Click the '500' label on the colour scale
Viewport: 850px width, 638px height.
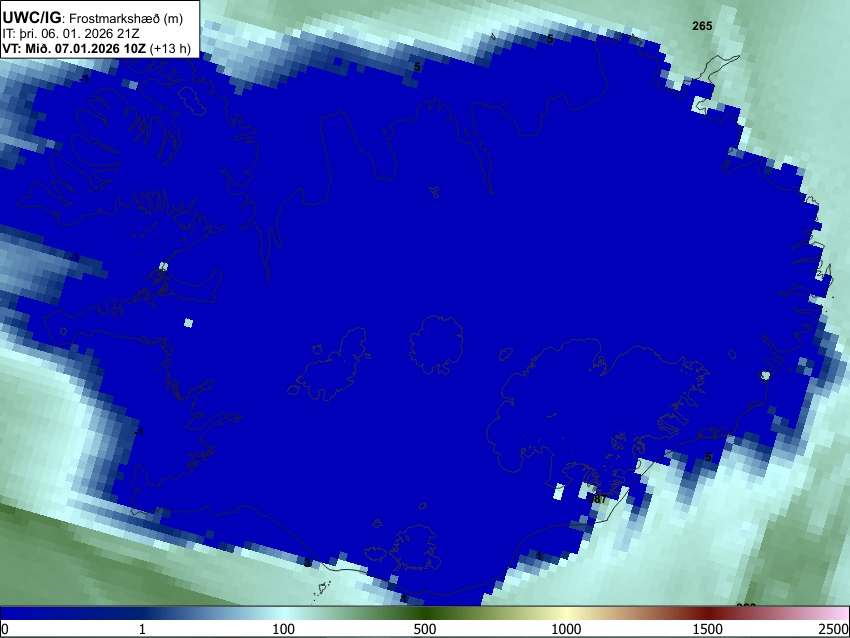tap(424, 629)
